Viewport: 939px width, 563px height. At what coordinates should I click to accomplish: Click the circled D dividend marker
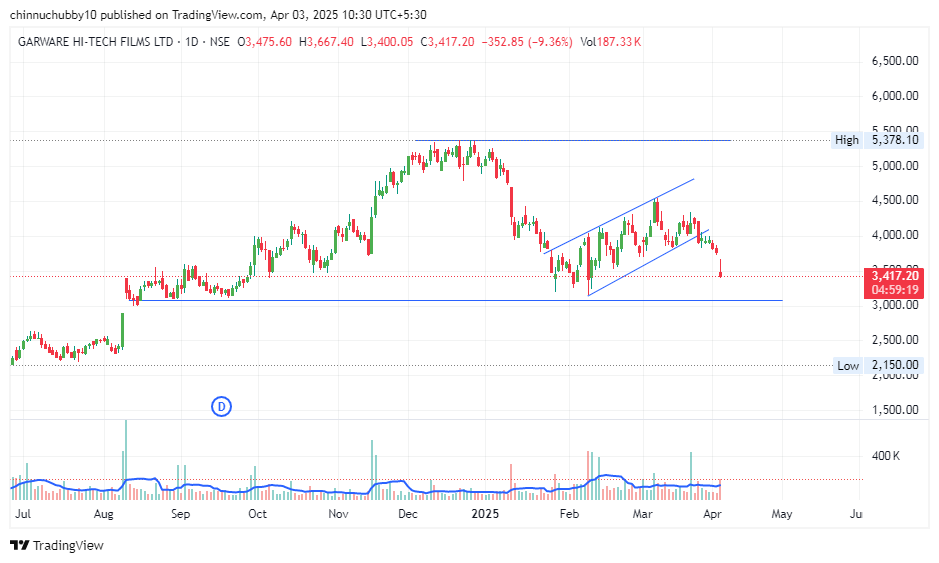pyautogui.click(x=222, y=407)
